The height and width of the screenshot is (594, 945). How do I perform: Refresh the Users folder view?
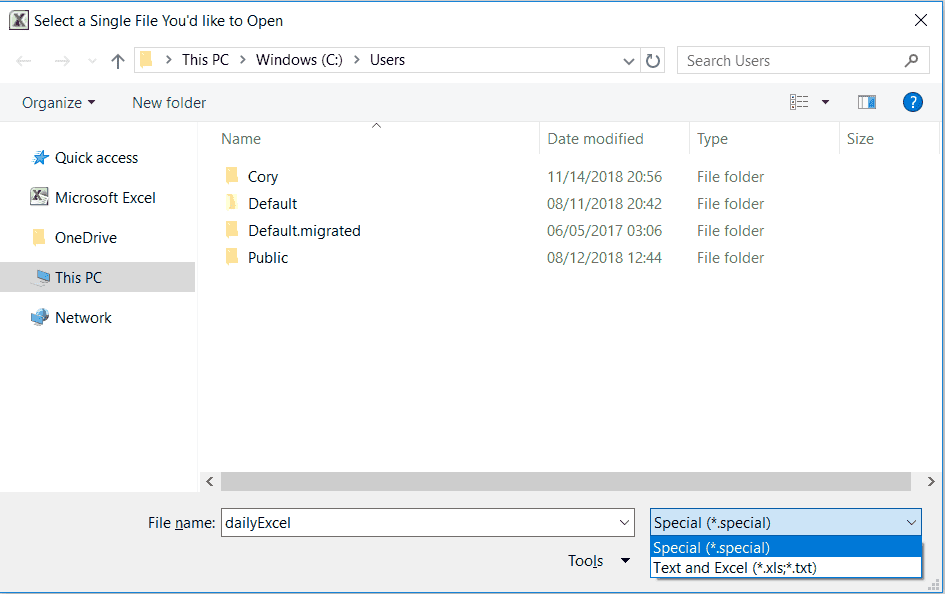point(653,60)
